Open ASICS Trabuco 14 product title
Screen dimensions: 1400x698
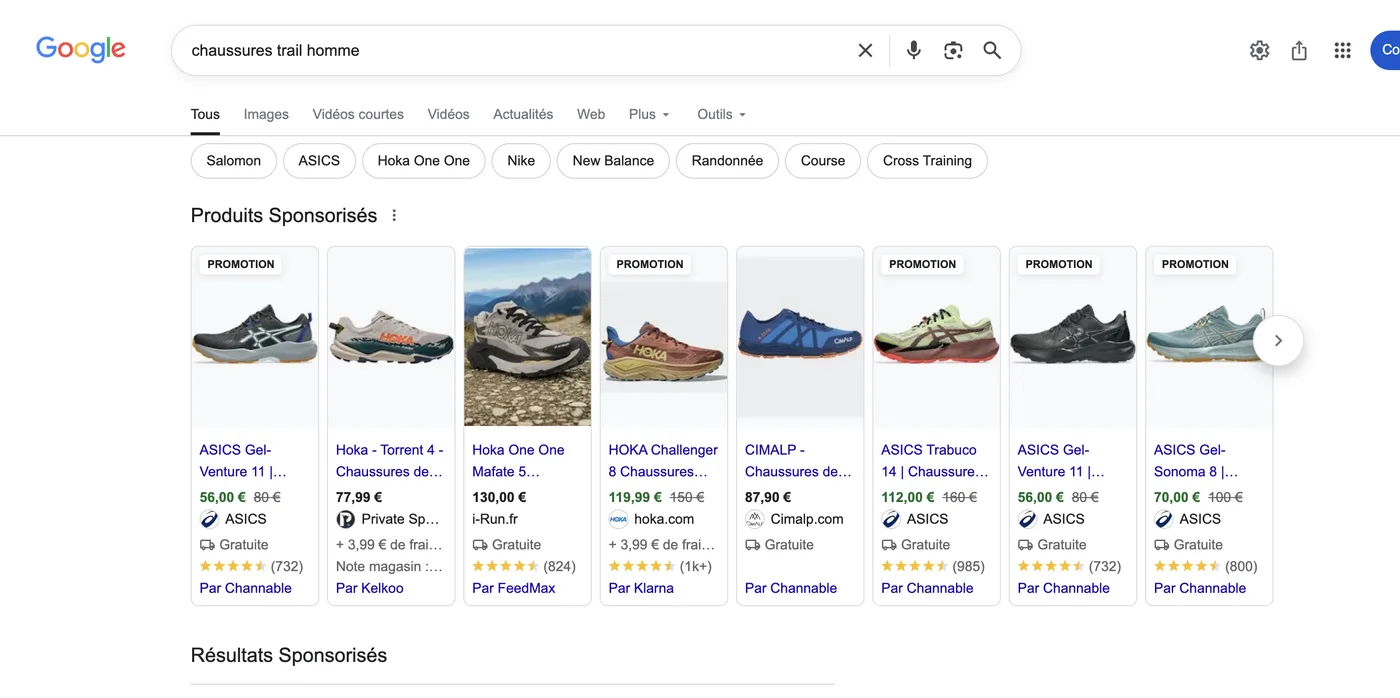(x=934, y=461)
